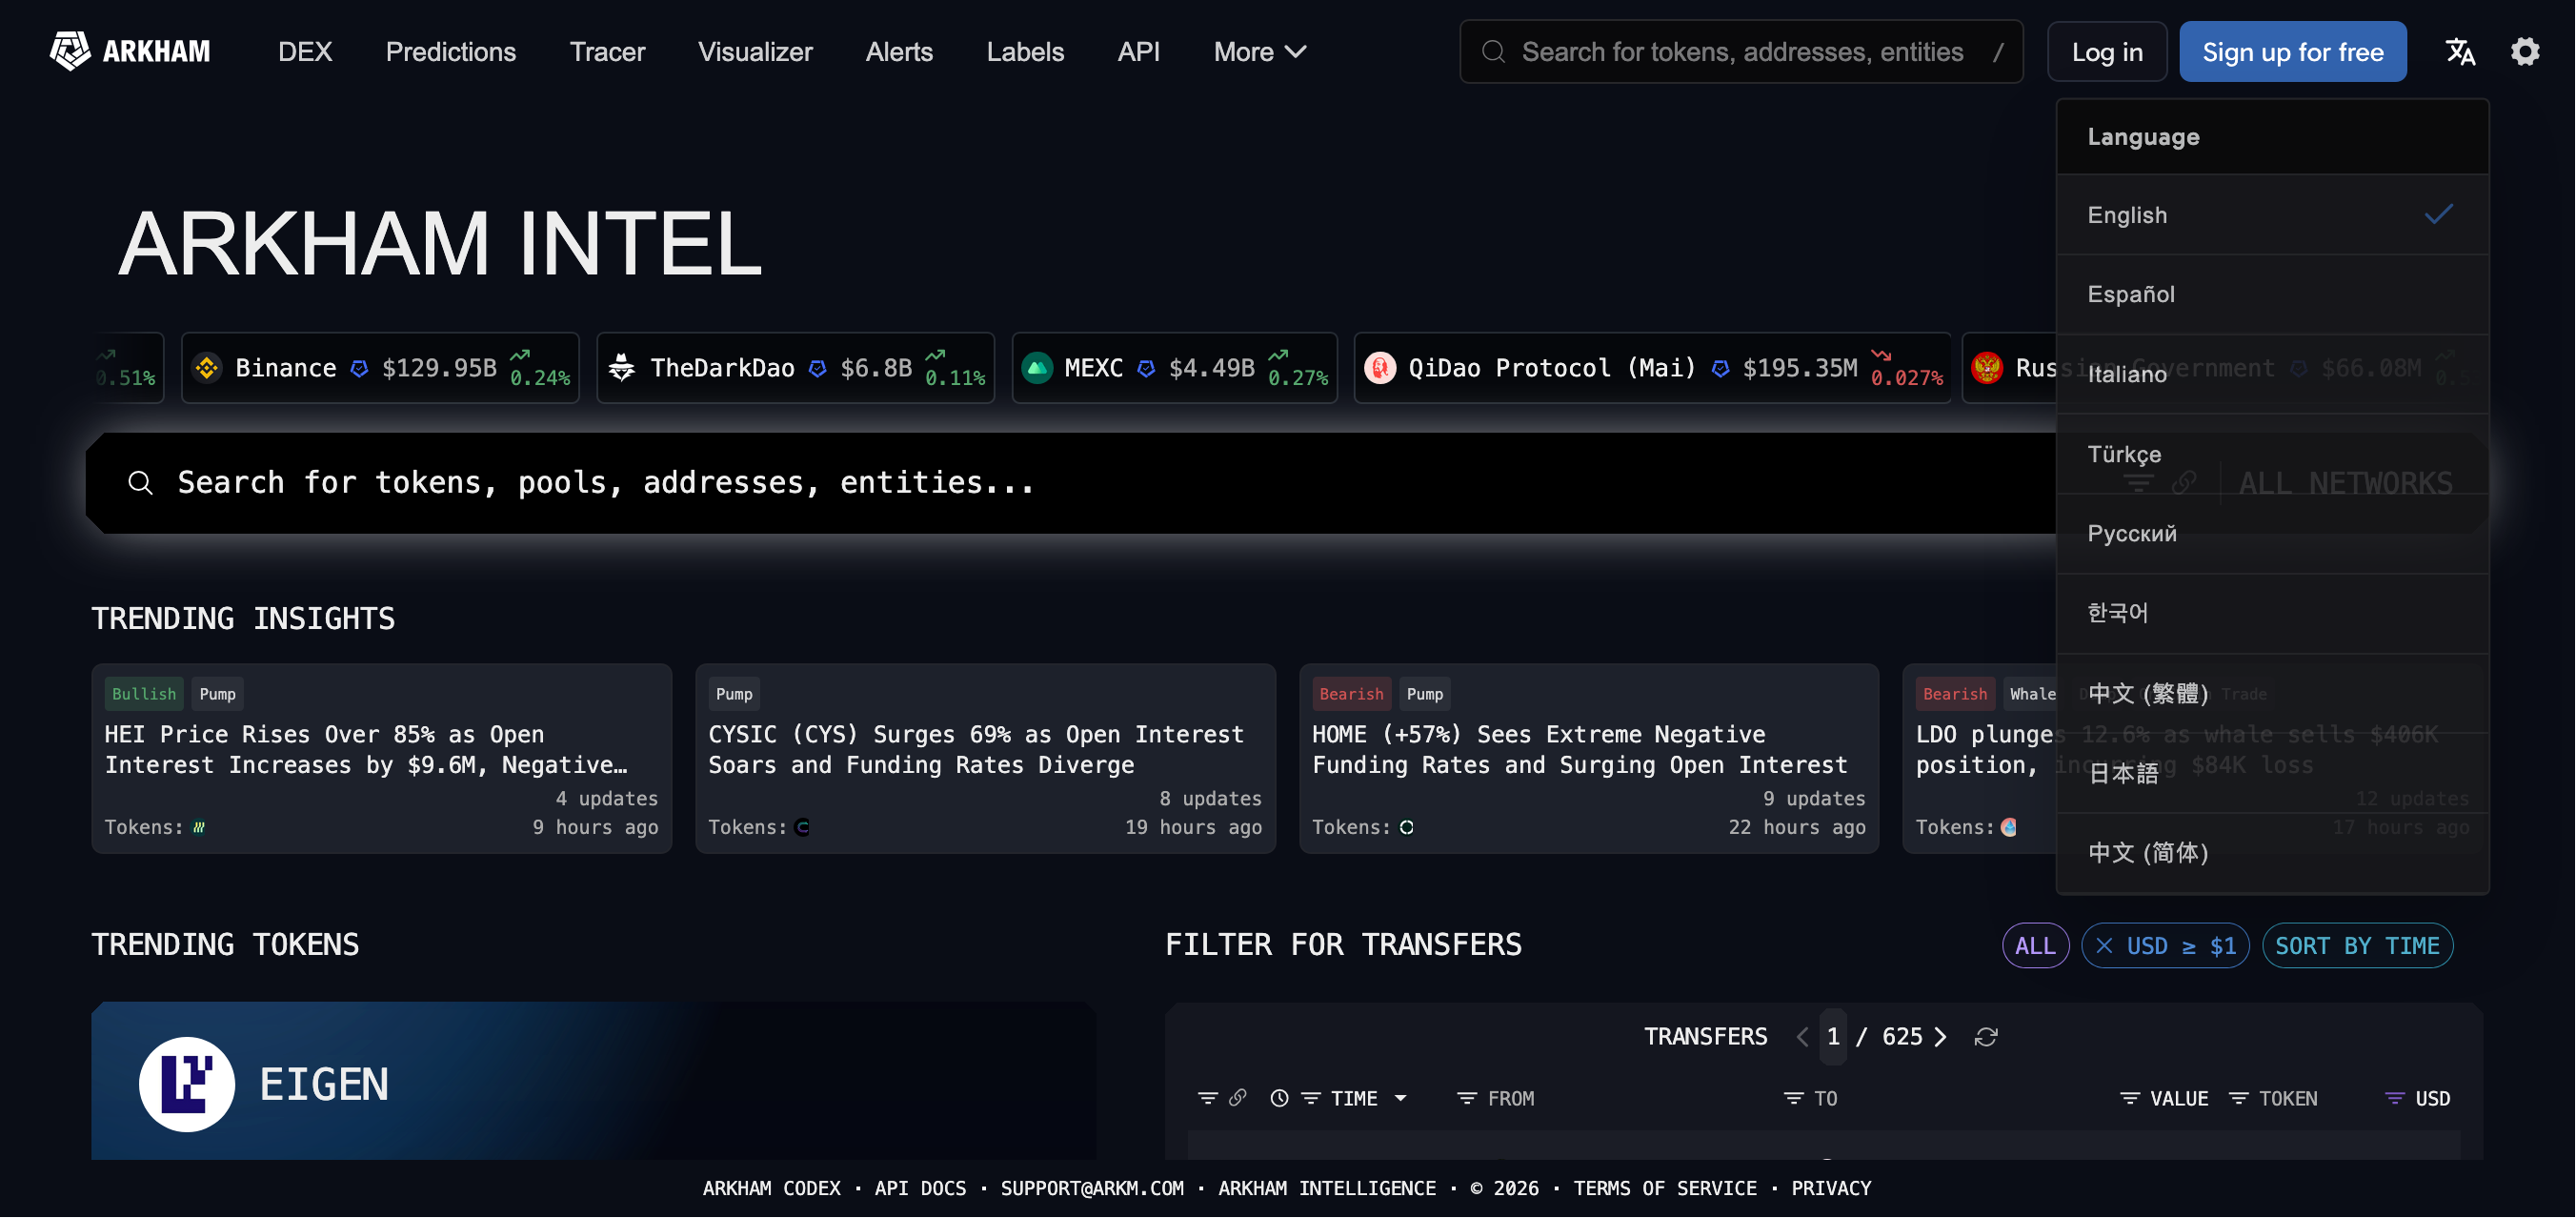
Task: Click the Binance logo in ticker
Action: [x=207, y=368]
